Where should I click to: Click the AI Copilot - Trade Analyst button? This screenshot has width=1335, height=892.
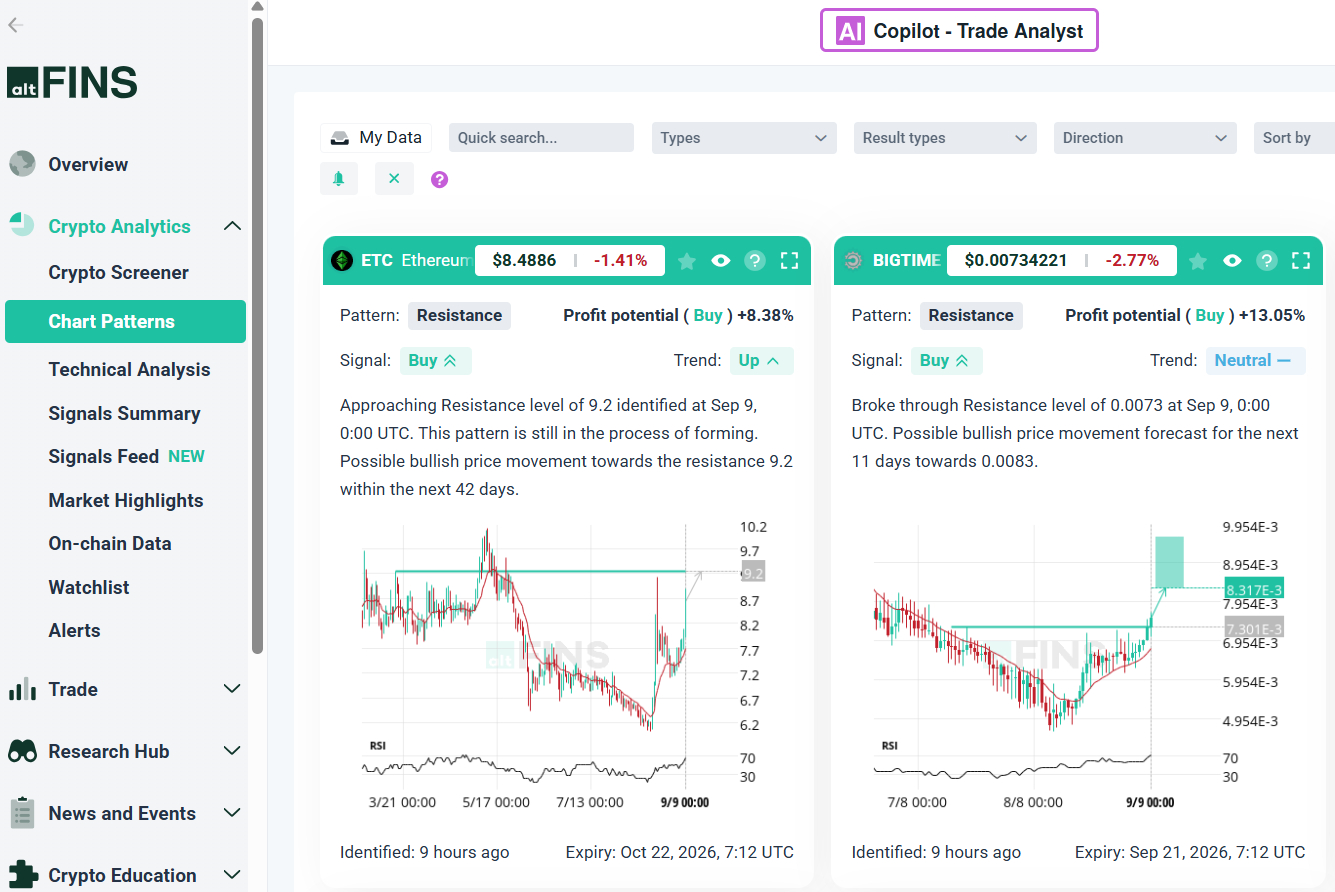tap(959, 31)
